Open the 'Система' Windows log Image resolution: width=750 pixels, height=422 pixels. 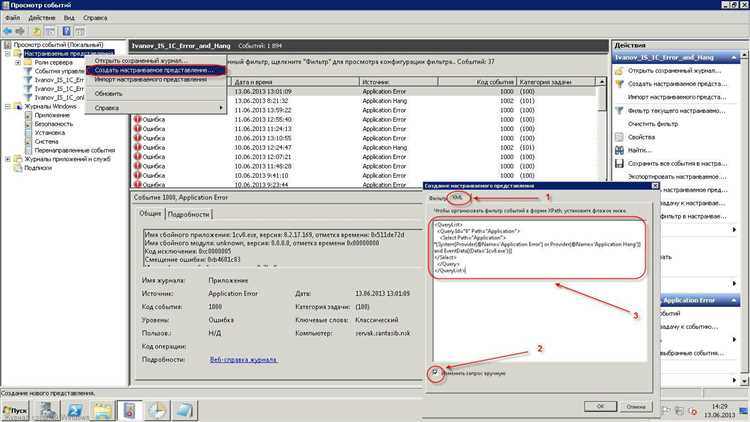(46, 141)
